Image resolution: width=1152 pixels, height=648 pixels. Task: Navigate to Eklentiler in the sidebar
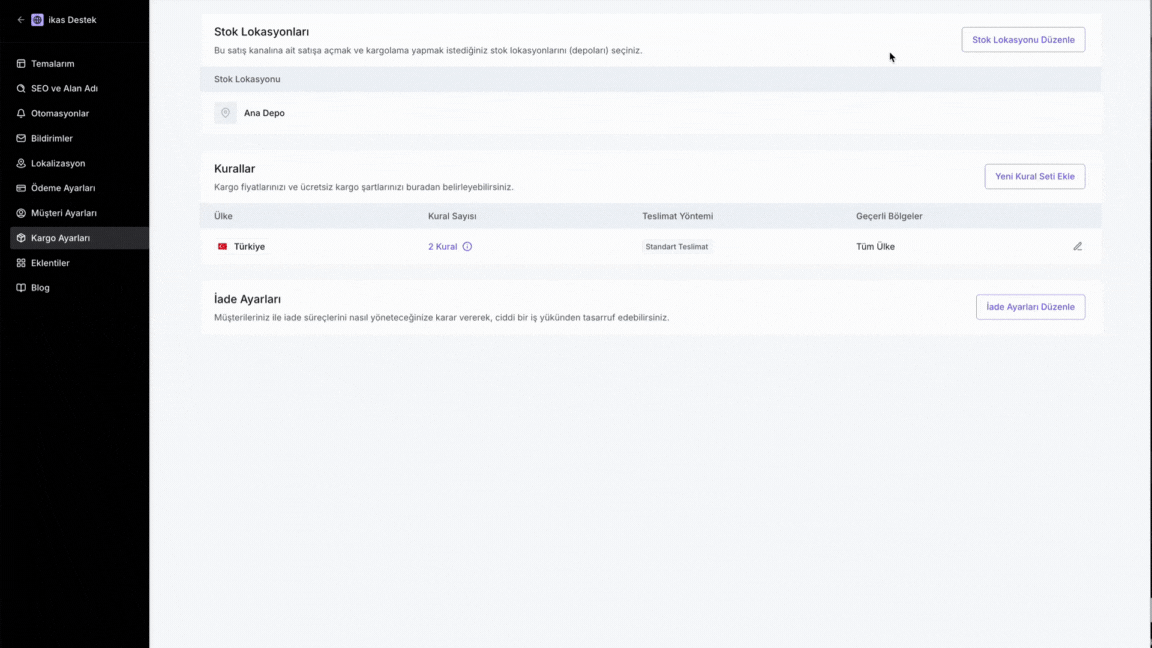pyautogui.click(x=50, y=263)
